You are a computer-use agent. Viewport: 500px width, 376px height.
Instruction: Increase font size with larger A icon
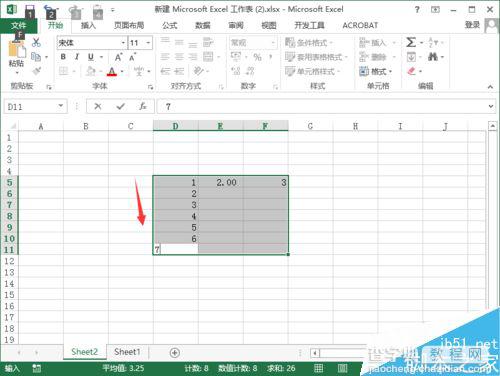(118, 57)
